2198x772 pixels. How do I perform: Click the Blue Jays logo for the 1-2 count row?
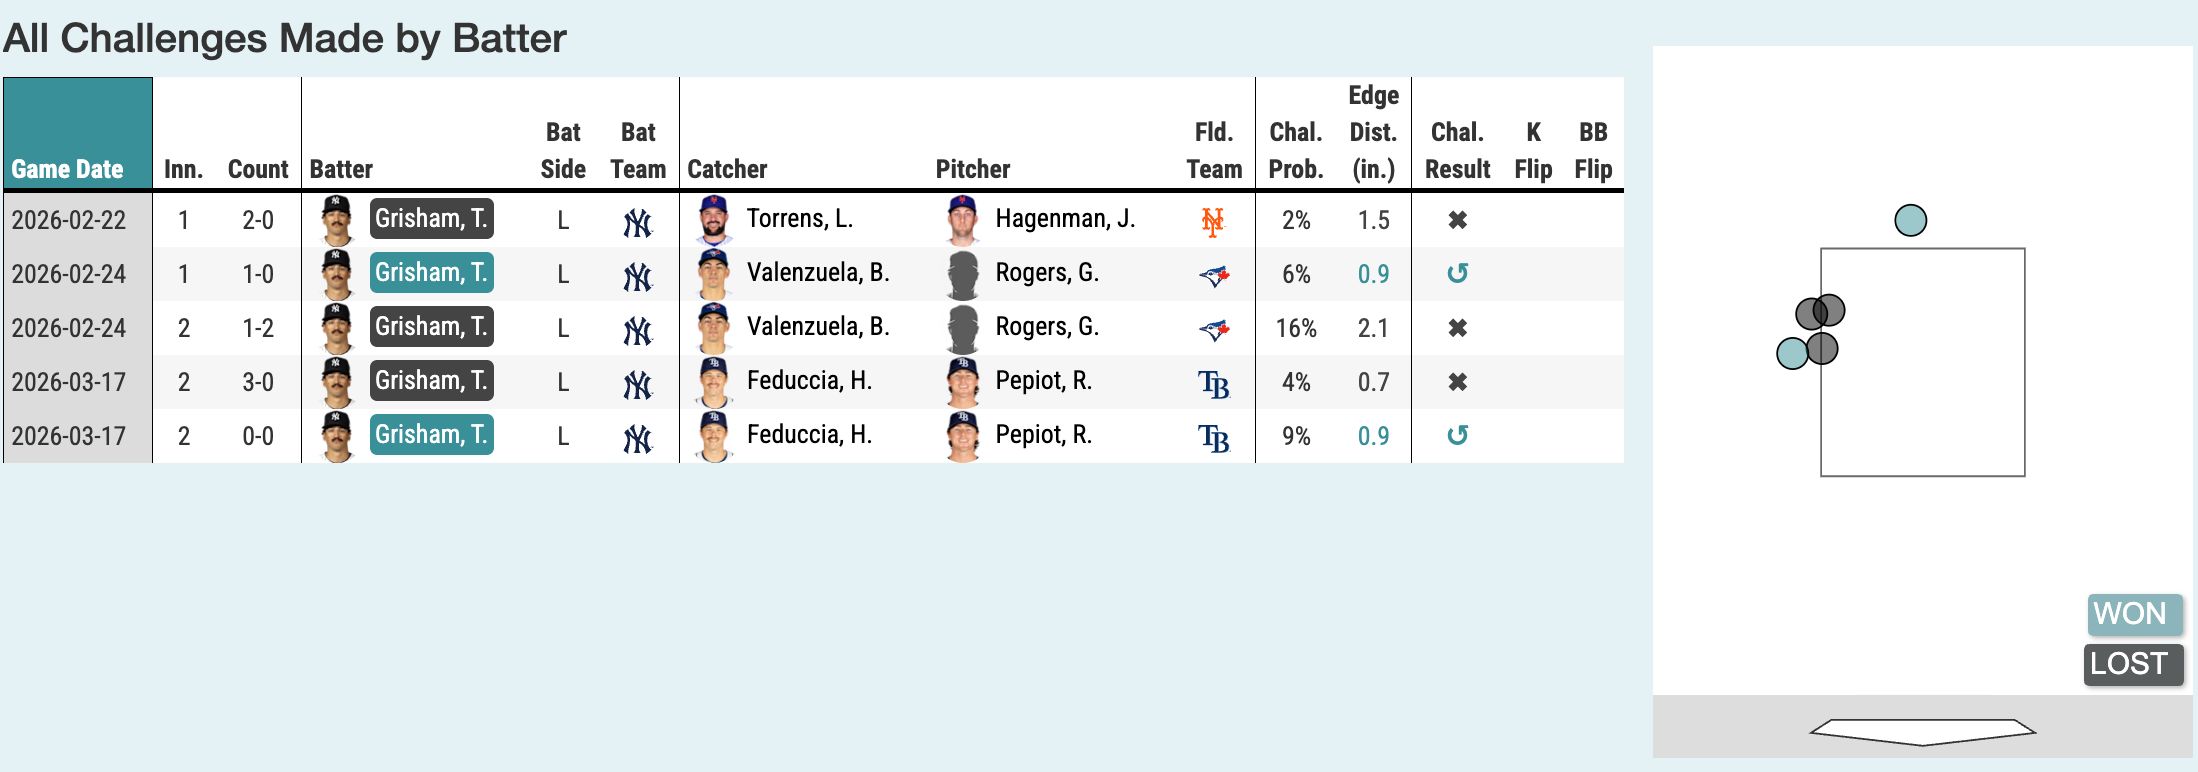click(1214, 329)
